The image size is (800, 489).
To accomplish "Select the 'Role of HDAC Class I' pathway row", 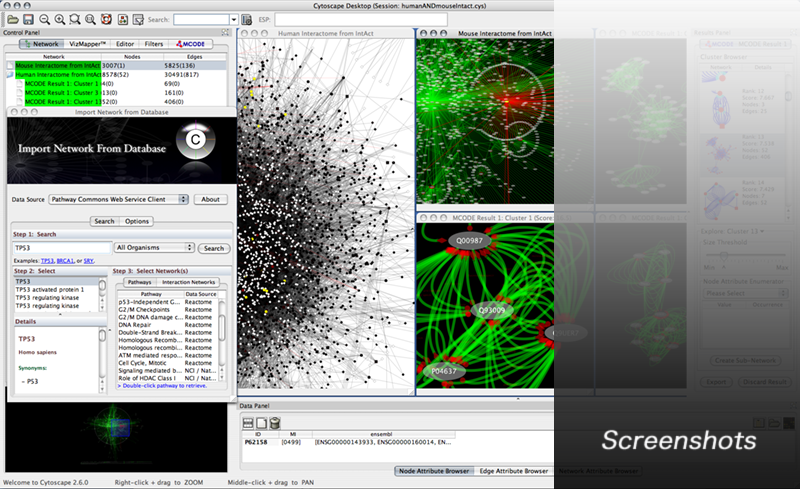I will click(x=168, y=378).
